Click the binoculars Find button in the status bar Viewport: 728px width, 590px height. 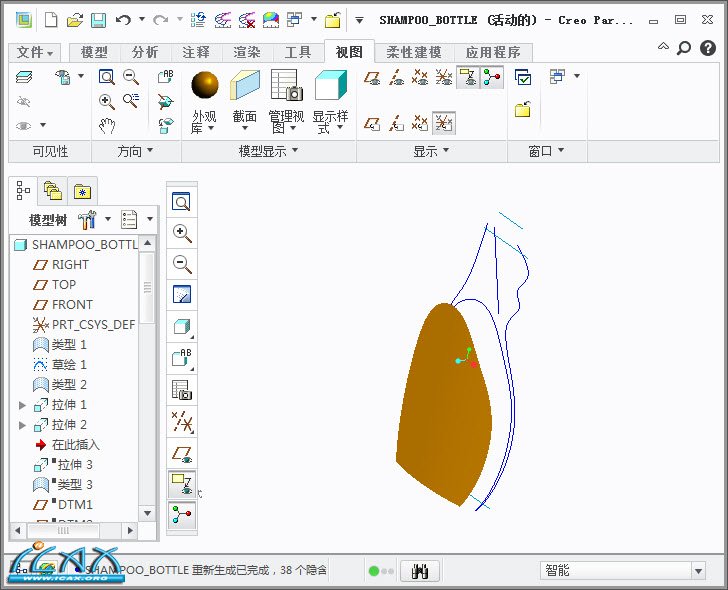click(421, 571)
